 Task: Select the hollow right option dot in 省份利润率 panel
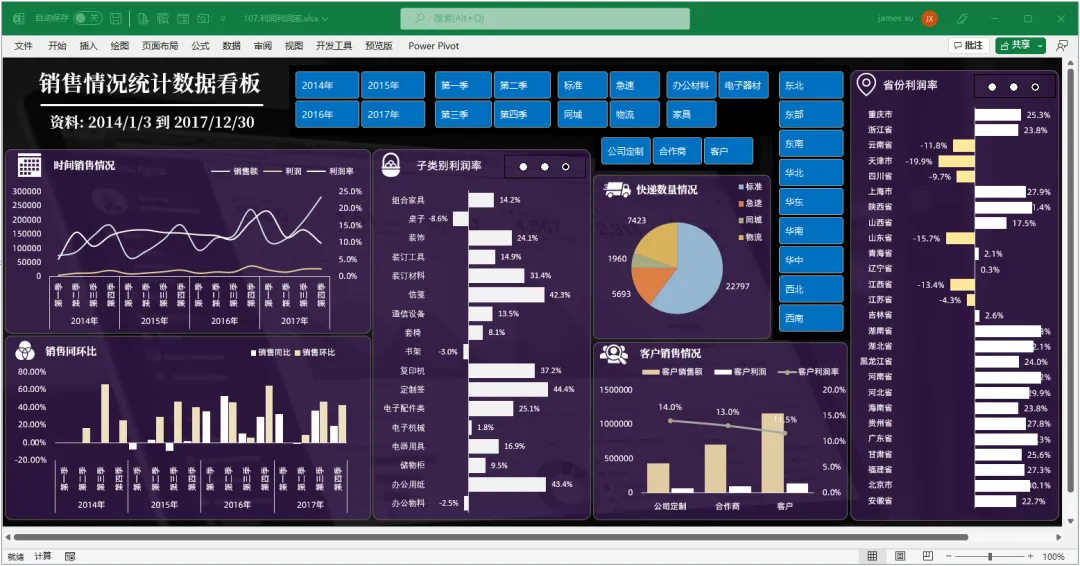tap(1035, 87)
